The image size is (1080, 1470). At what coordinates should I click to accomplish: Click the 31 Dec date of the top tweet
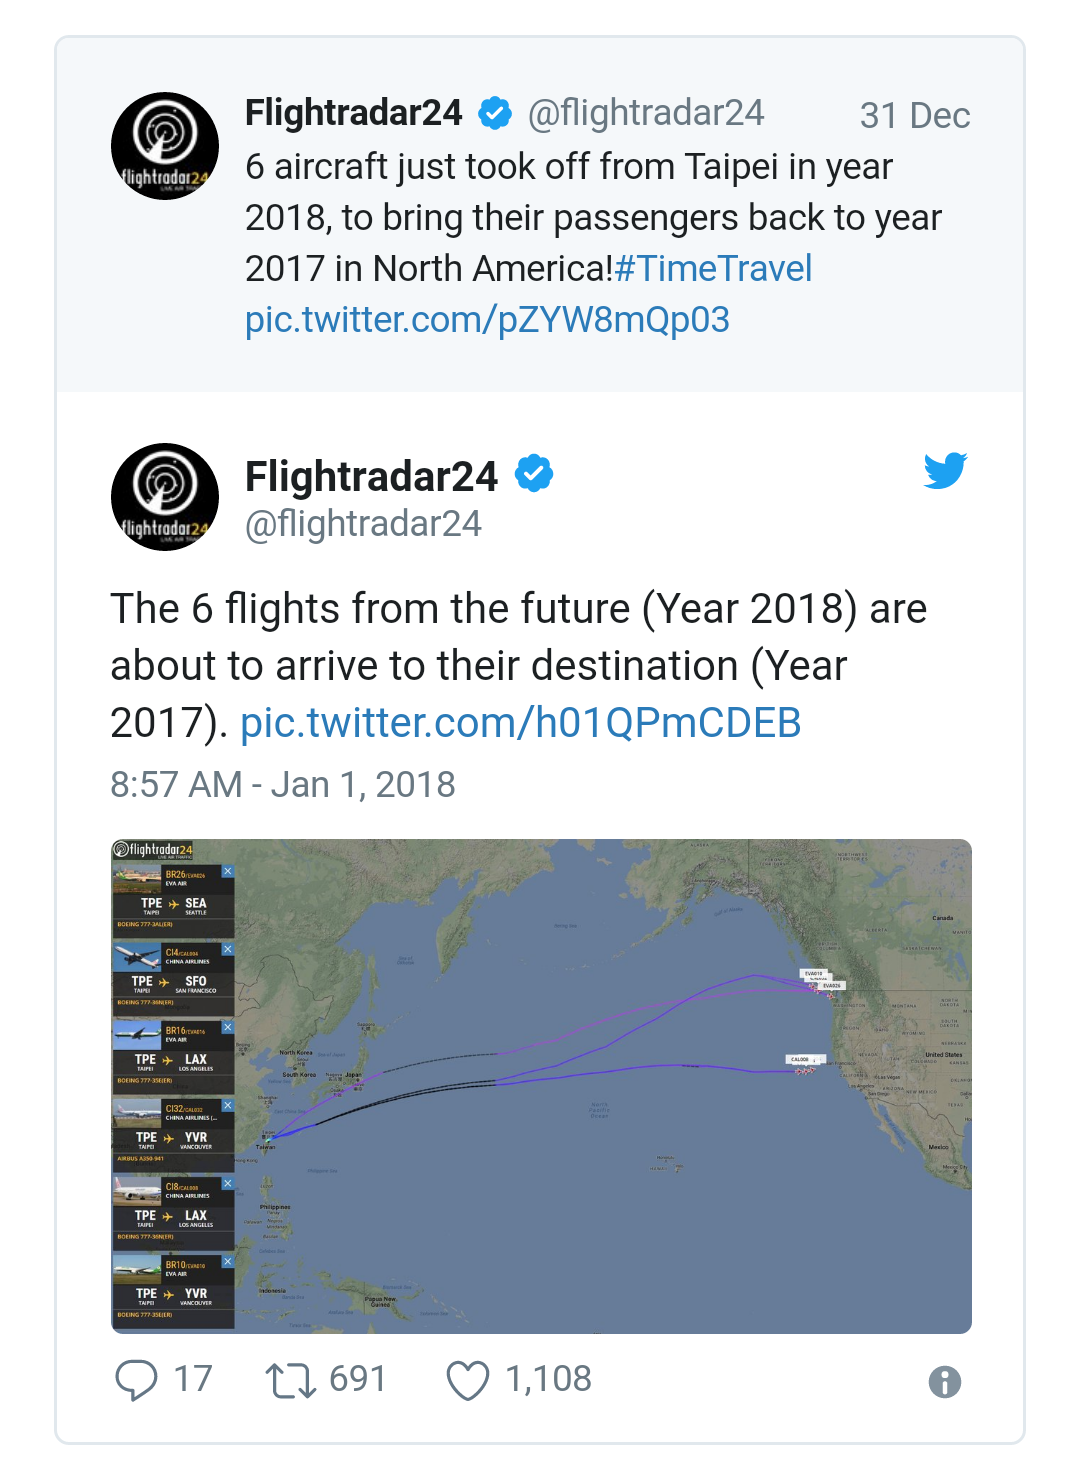coord(914,116)
